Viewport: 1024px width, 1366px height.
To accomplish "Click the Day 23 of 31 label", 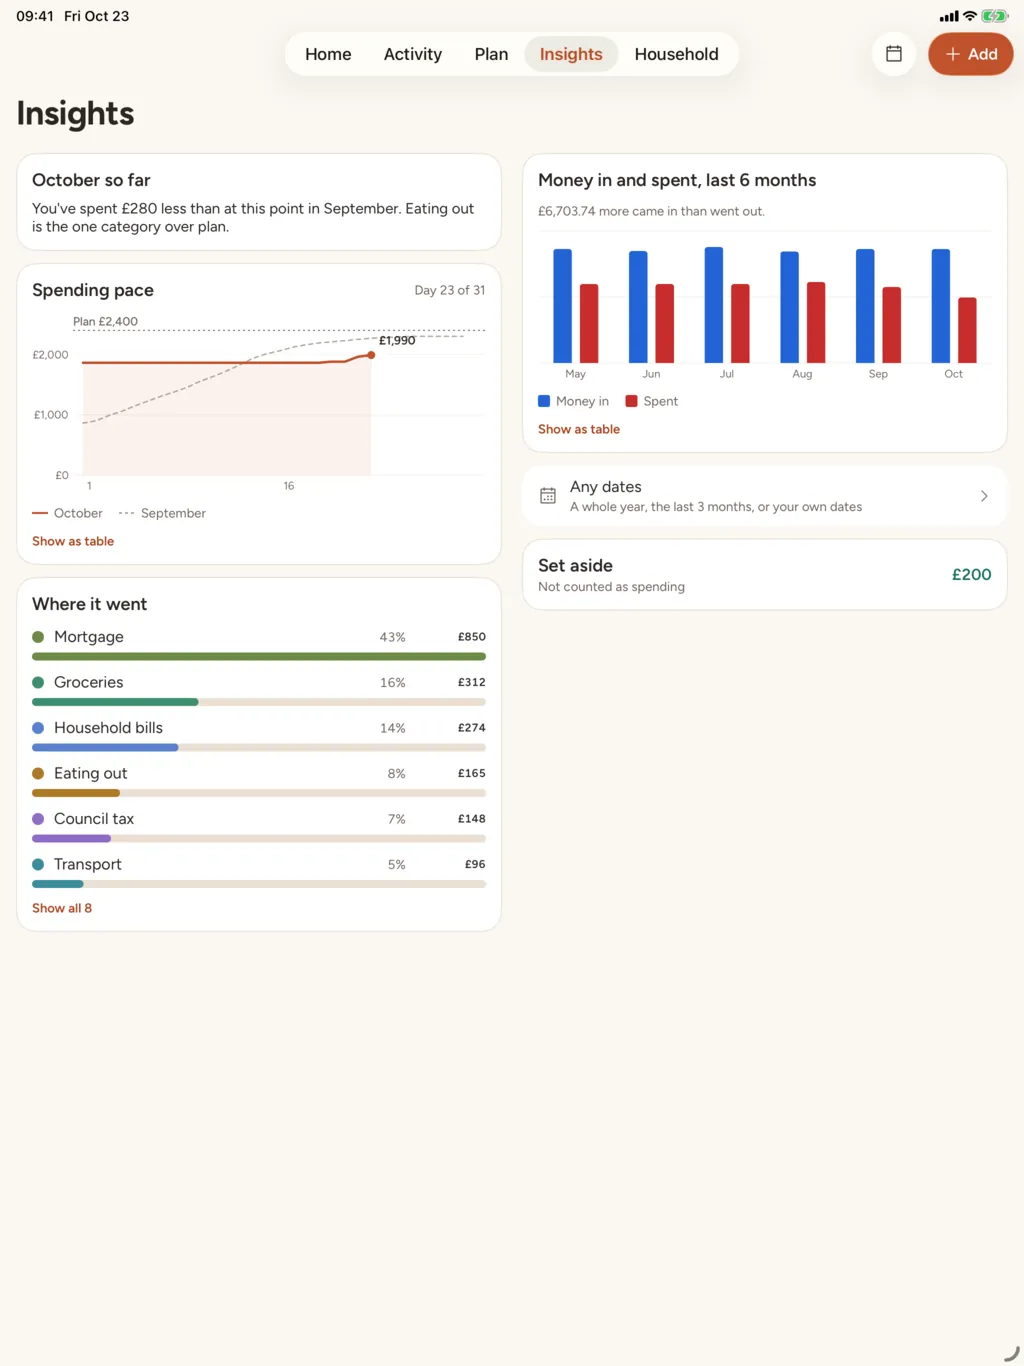I will 450,290.
